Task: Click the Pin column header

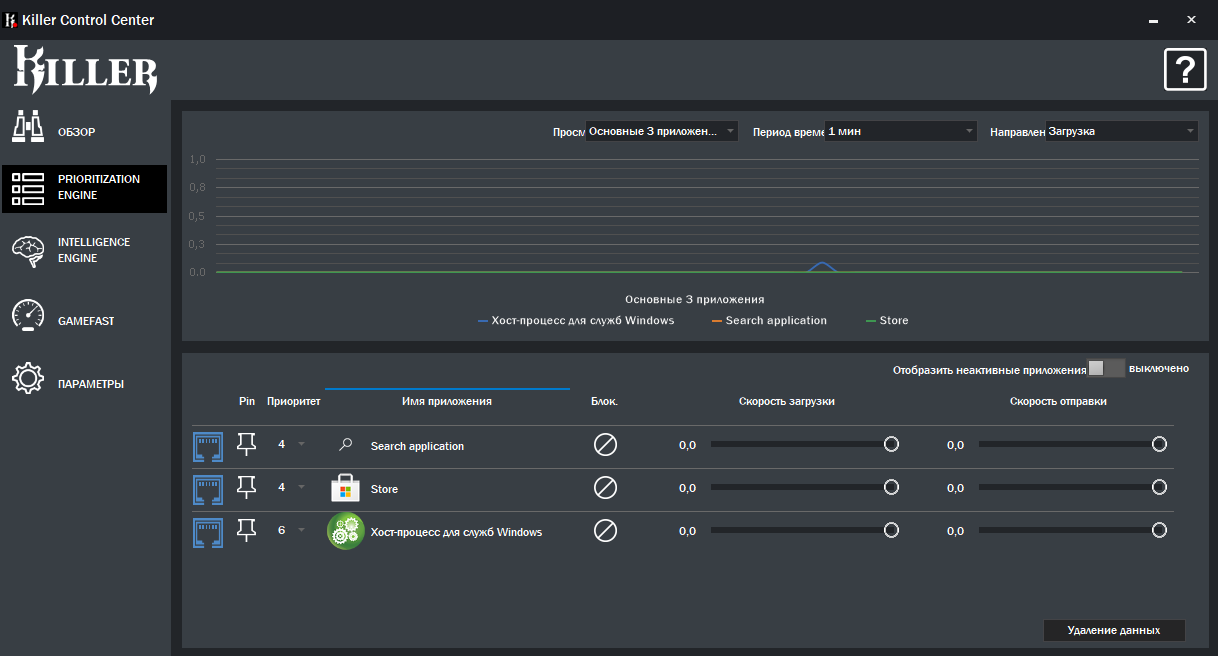Action: 247,401
